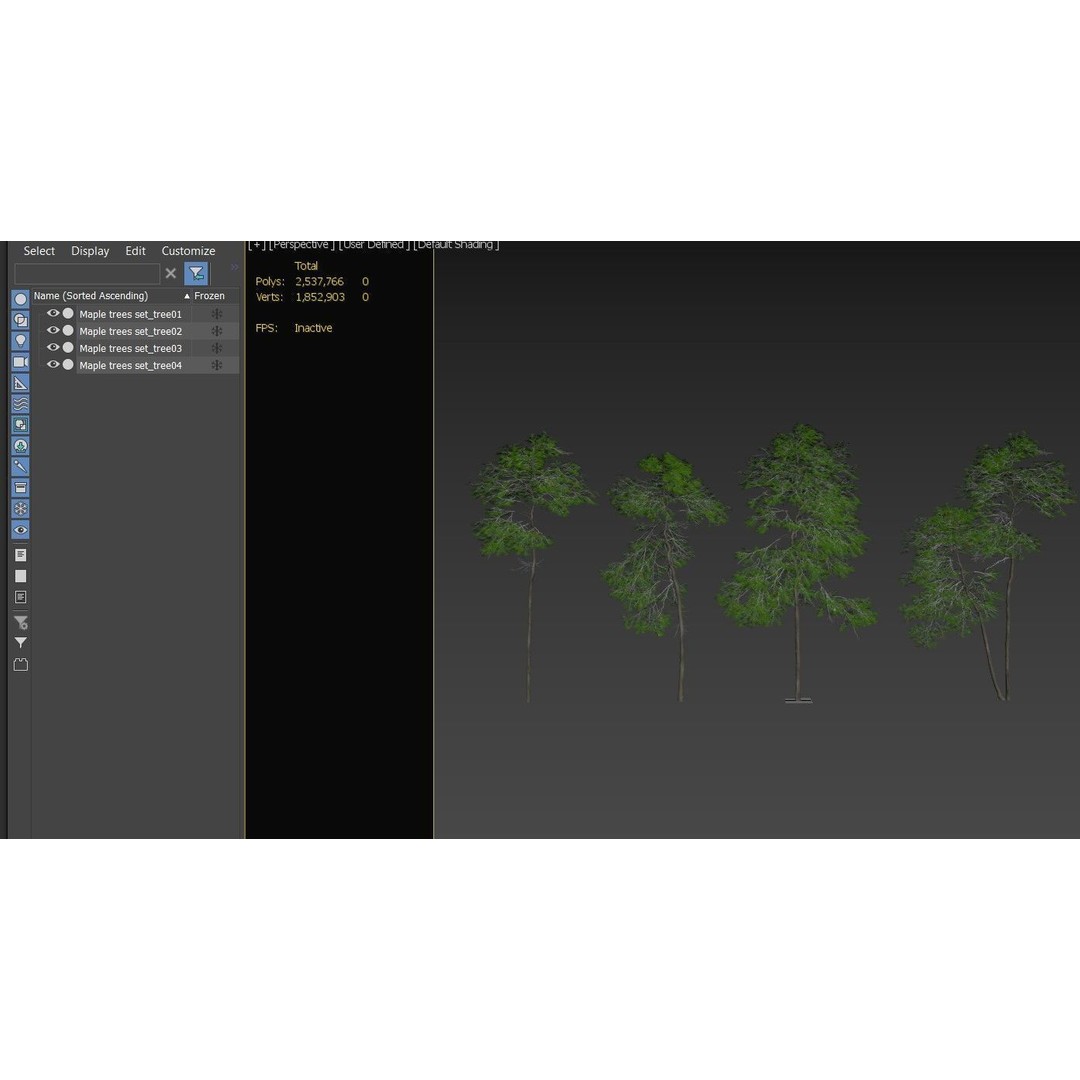Click the Total statistics heading
The height and width of the screenshot is (1080, 1080).
[x=307, y=266]
